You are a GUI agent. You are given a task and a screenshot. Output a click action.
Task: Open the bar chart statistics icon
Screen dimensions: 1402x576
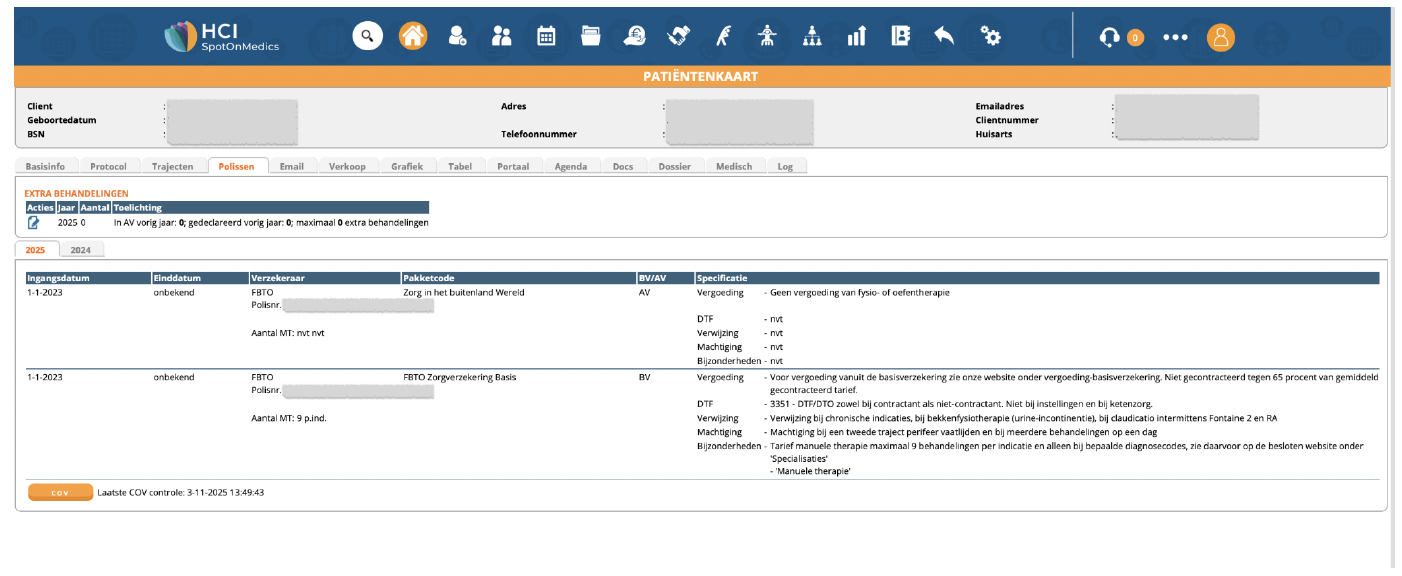coord(856,36)
